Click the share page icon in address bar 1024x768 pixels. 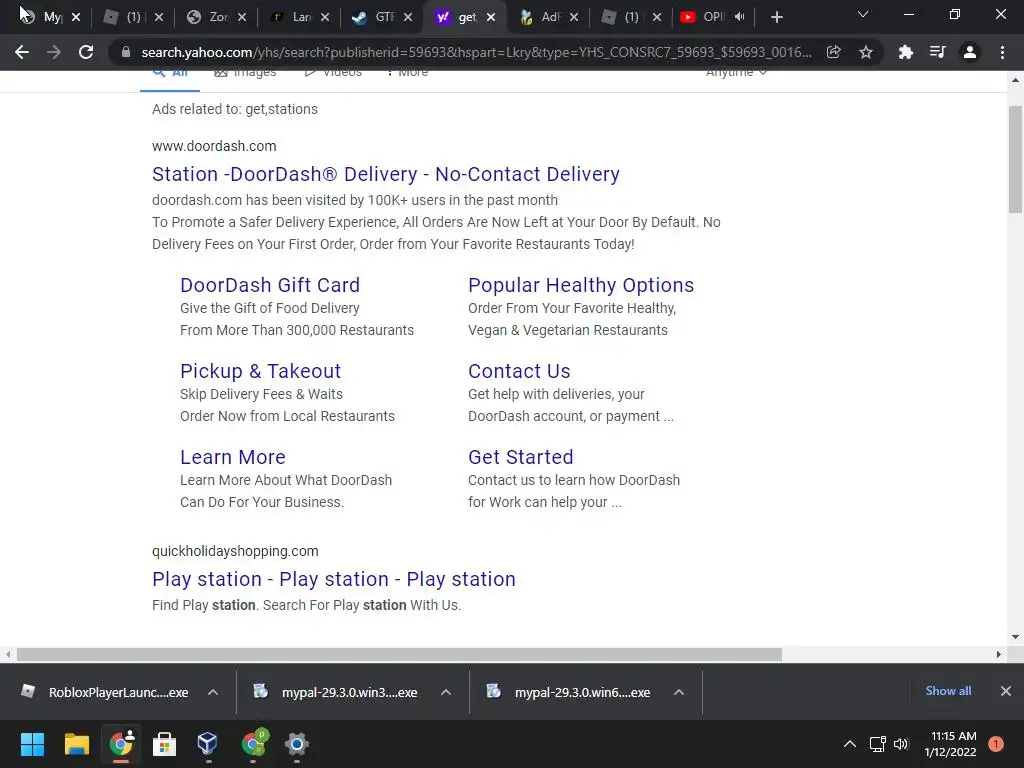(833, 52)
